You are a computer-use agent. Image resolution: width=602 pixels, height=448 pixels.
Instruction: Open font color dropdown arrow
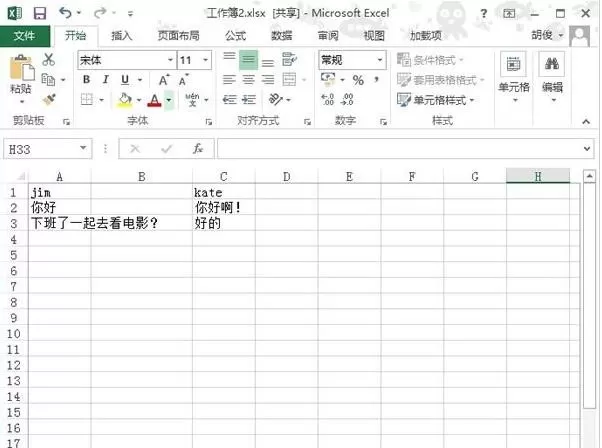click(169, 100)
